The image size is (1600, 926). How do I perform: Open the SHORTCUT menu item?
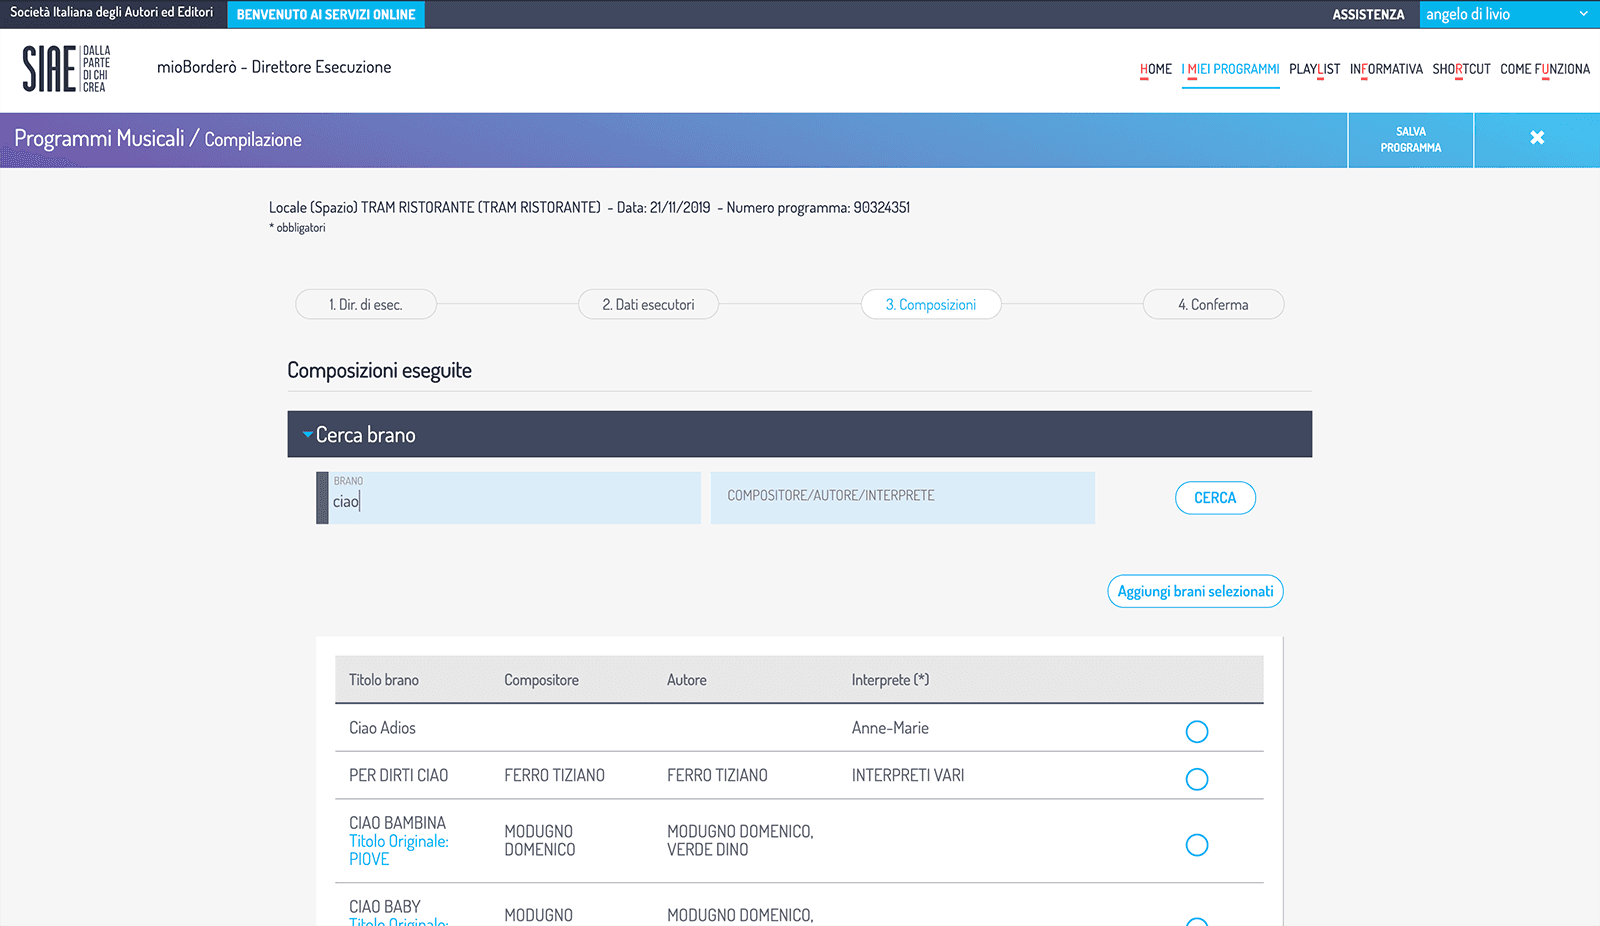tap(1461, 69)
